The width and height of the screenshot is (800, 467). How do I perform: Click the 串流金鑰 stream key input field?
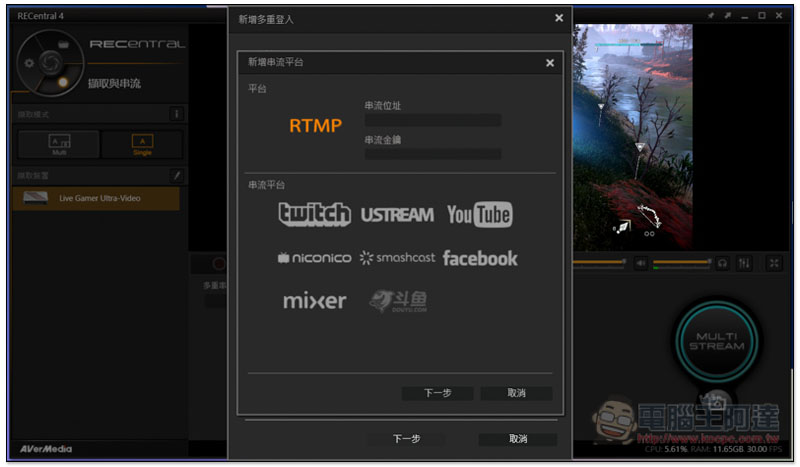(x=433, y=154)
